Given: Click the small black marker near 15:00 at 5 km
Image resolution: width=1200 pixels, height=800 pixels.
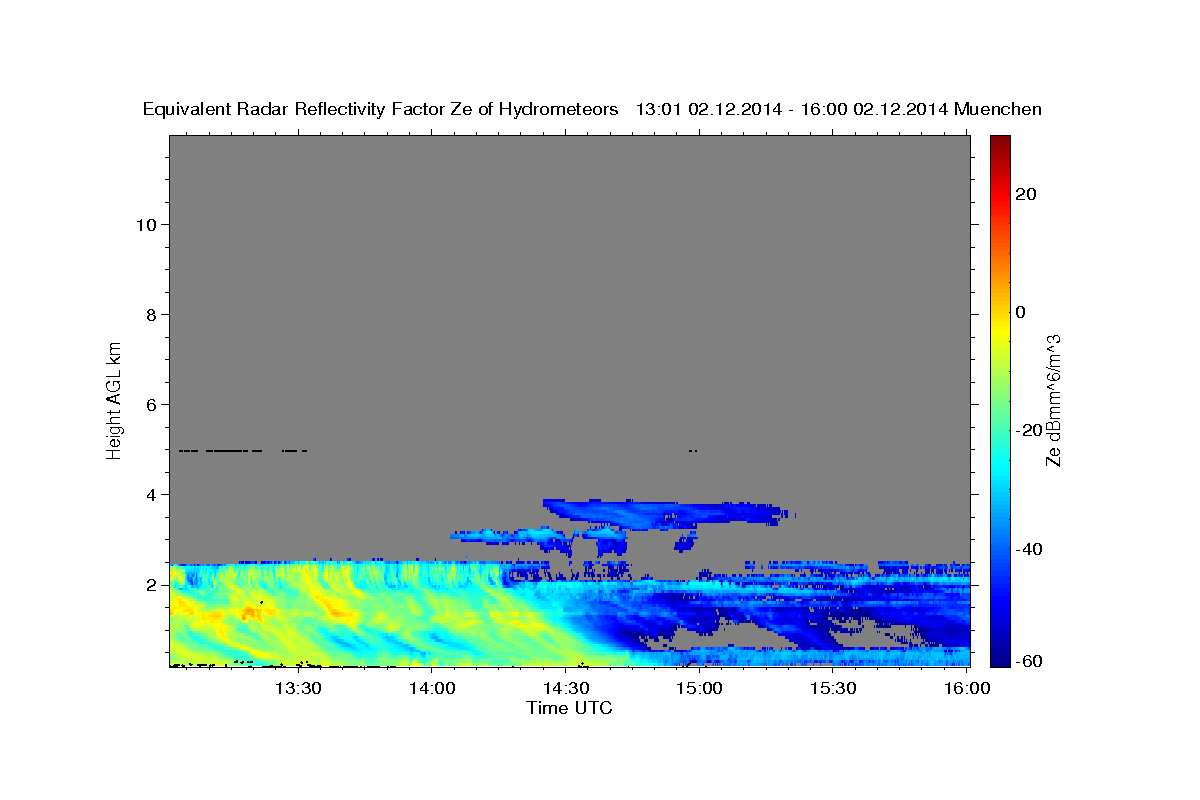Looking at the screenshot, I should coord(693,451).
